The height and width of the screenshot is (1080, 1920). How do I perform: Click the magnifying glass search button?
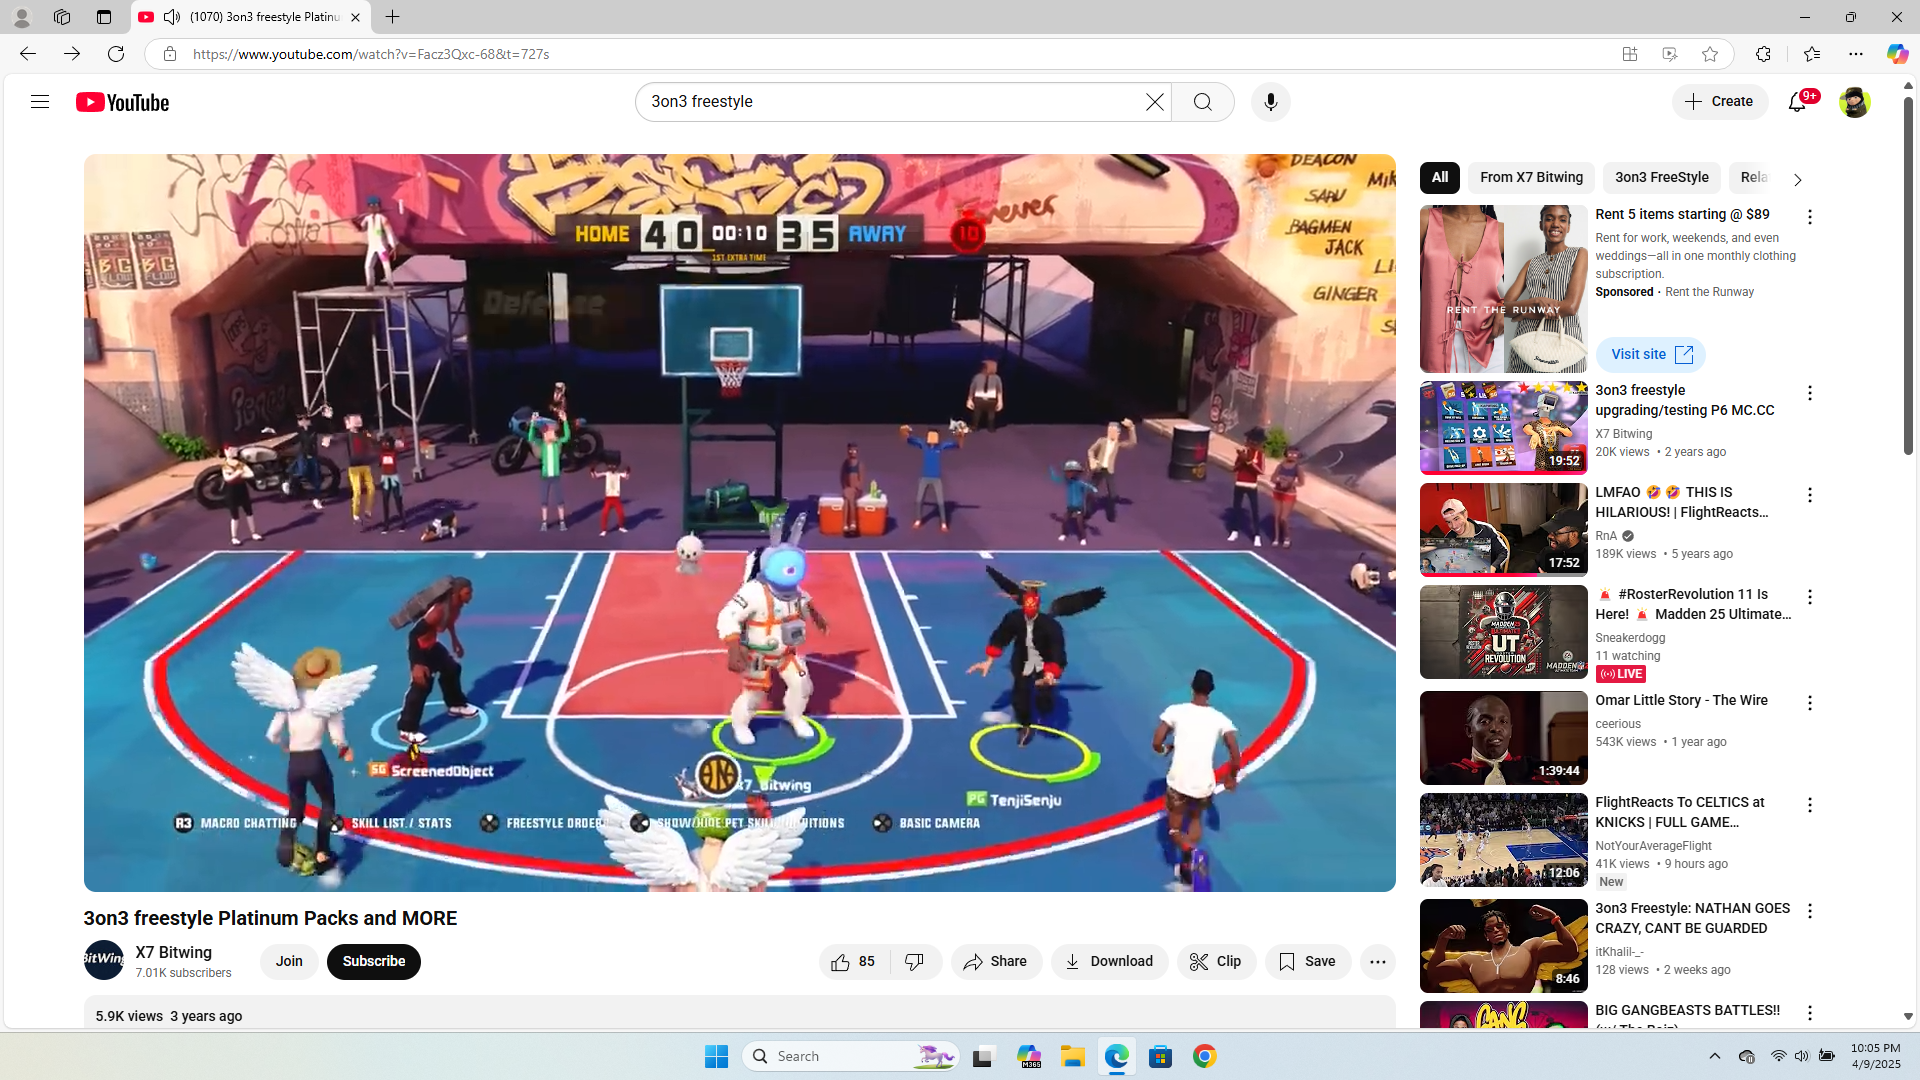click(1203, 102)
